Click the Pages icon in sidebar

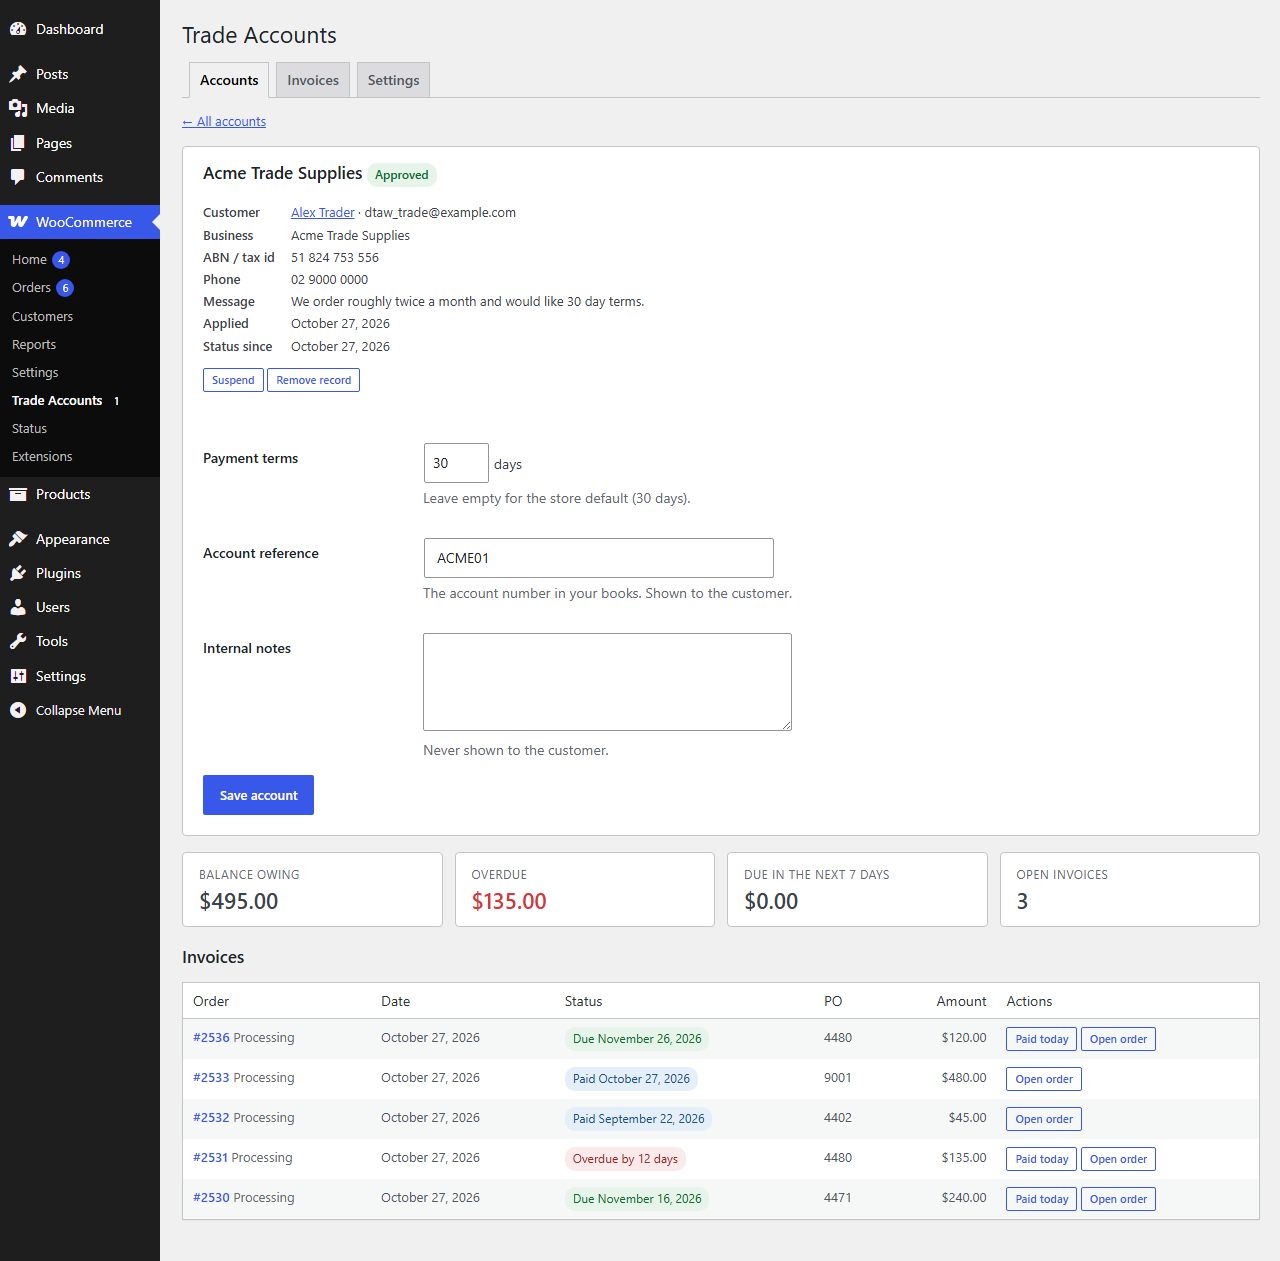pyautogui.click(x=18, y=143)
